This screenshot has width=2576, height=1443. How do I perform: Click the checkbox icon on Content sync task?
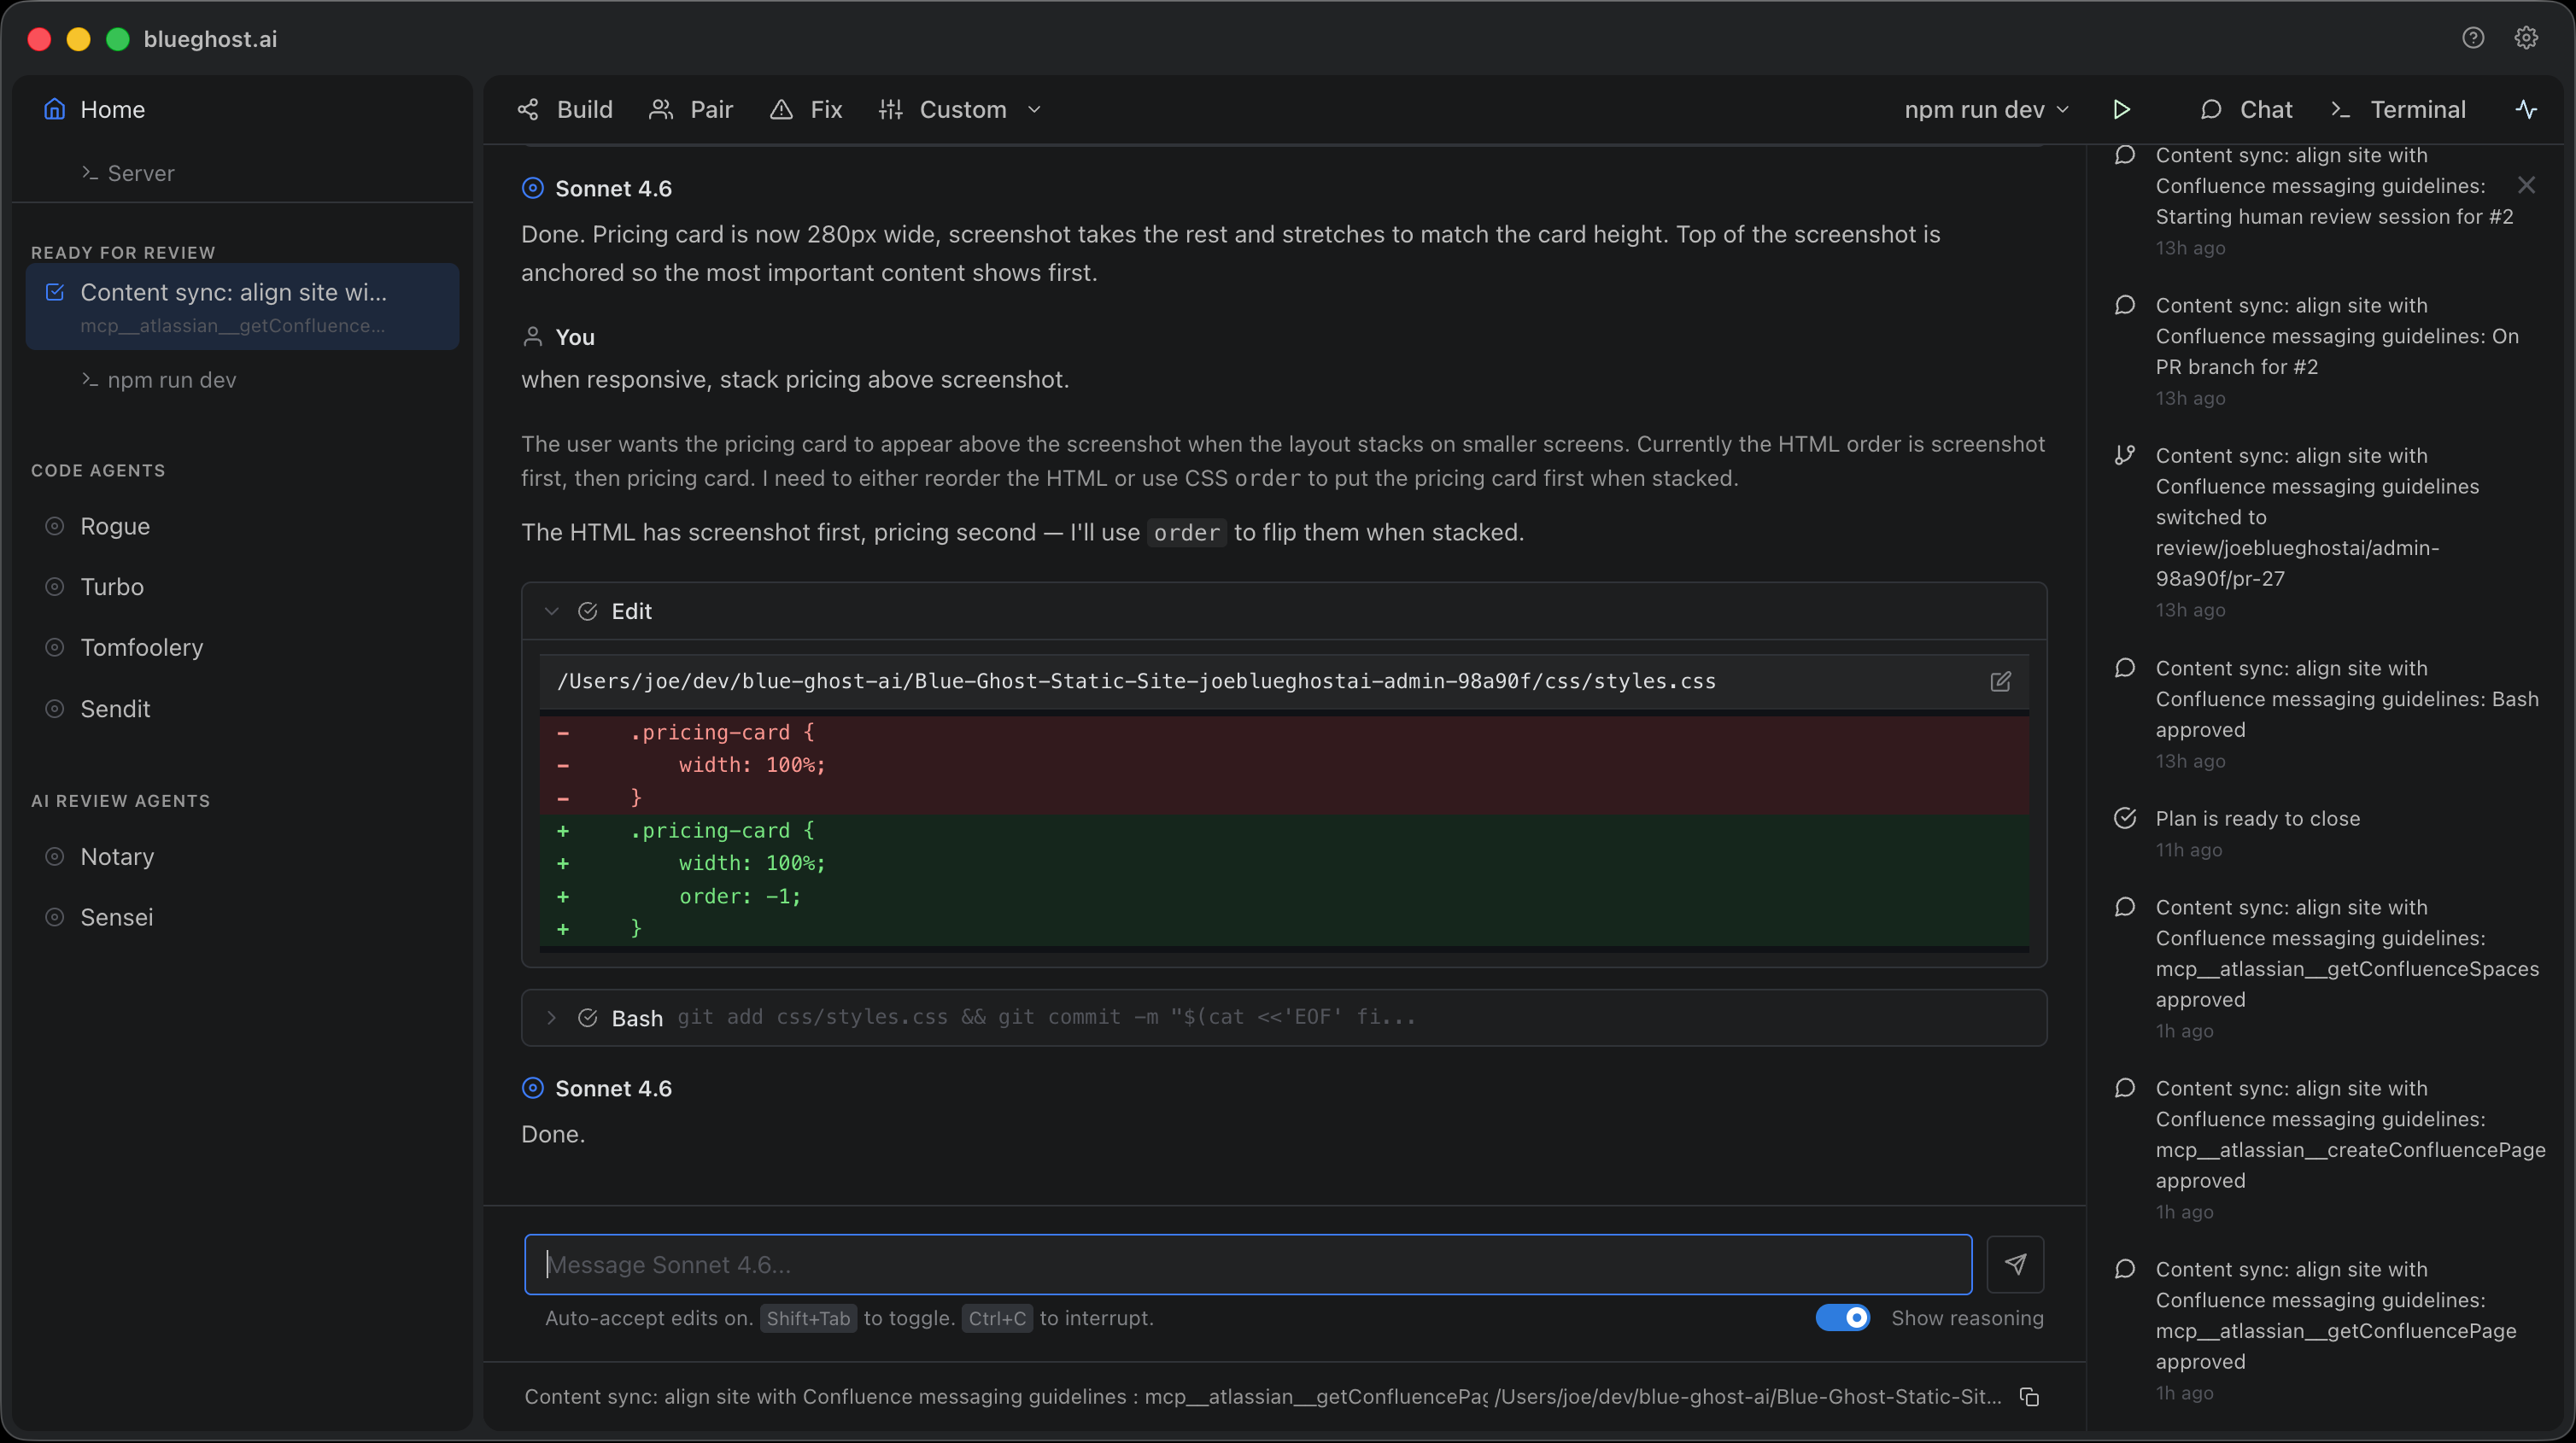(x=55, y=292)
